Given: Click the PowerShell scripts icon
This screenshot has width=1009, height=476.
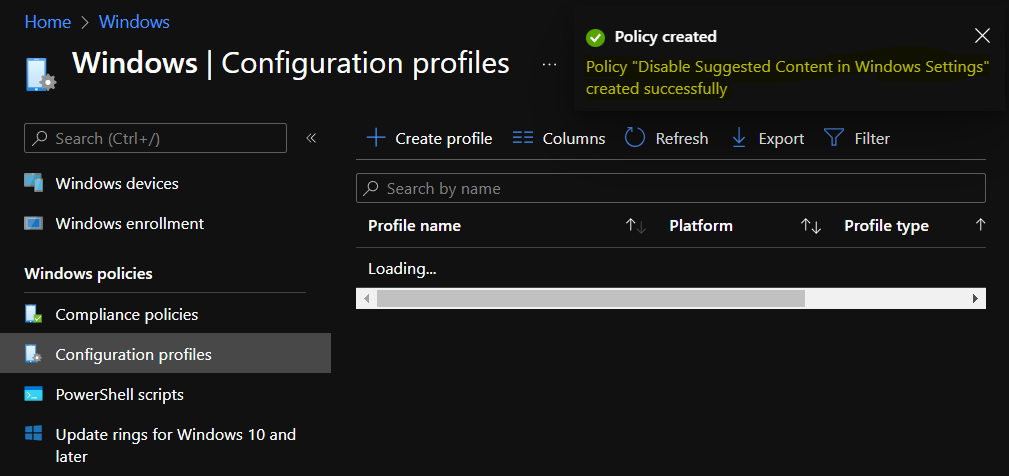Looking at the screenshot, I should 33,394.
